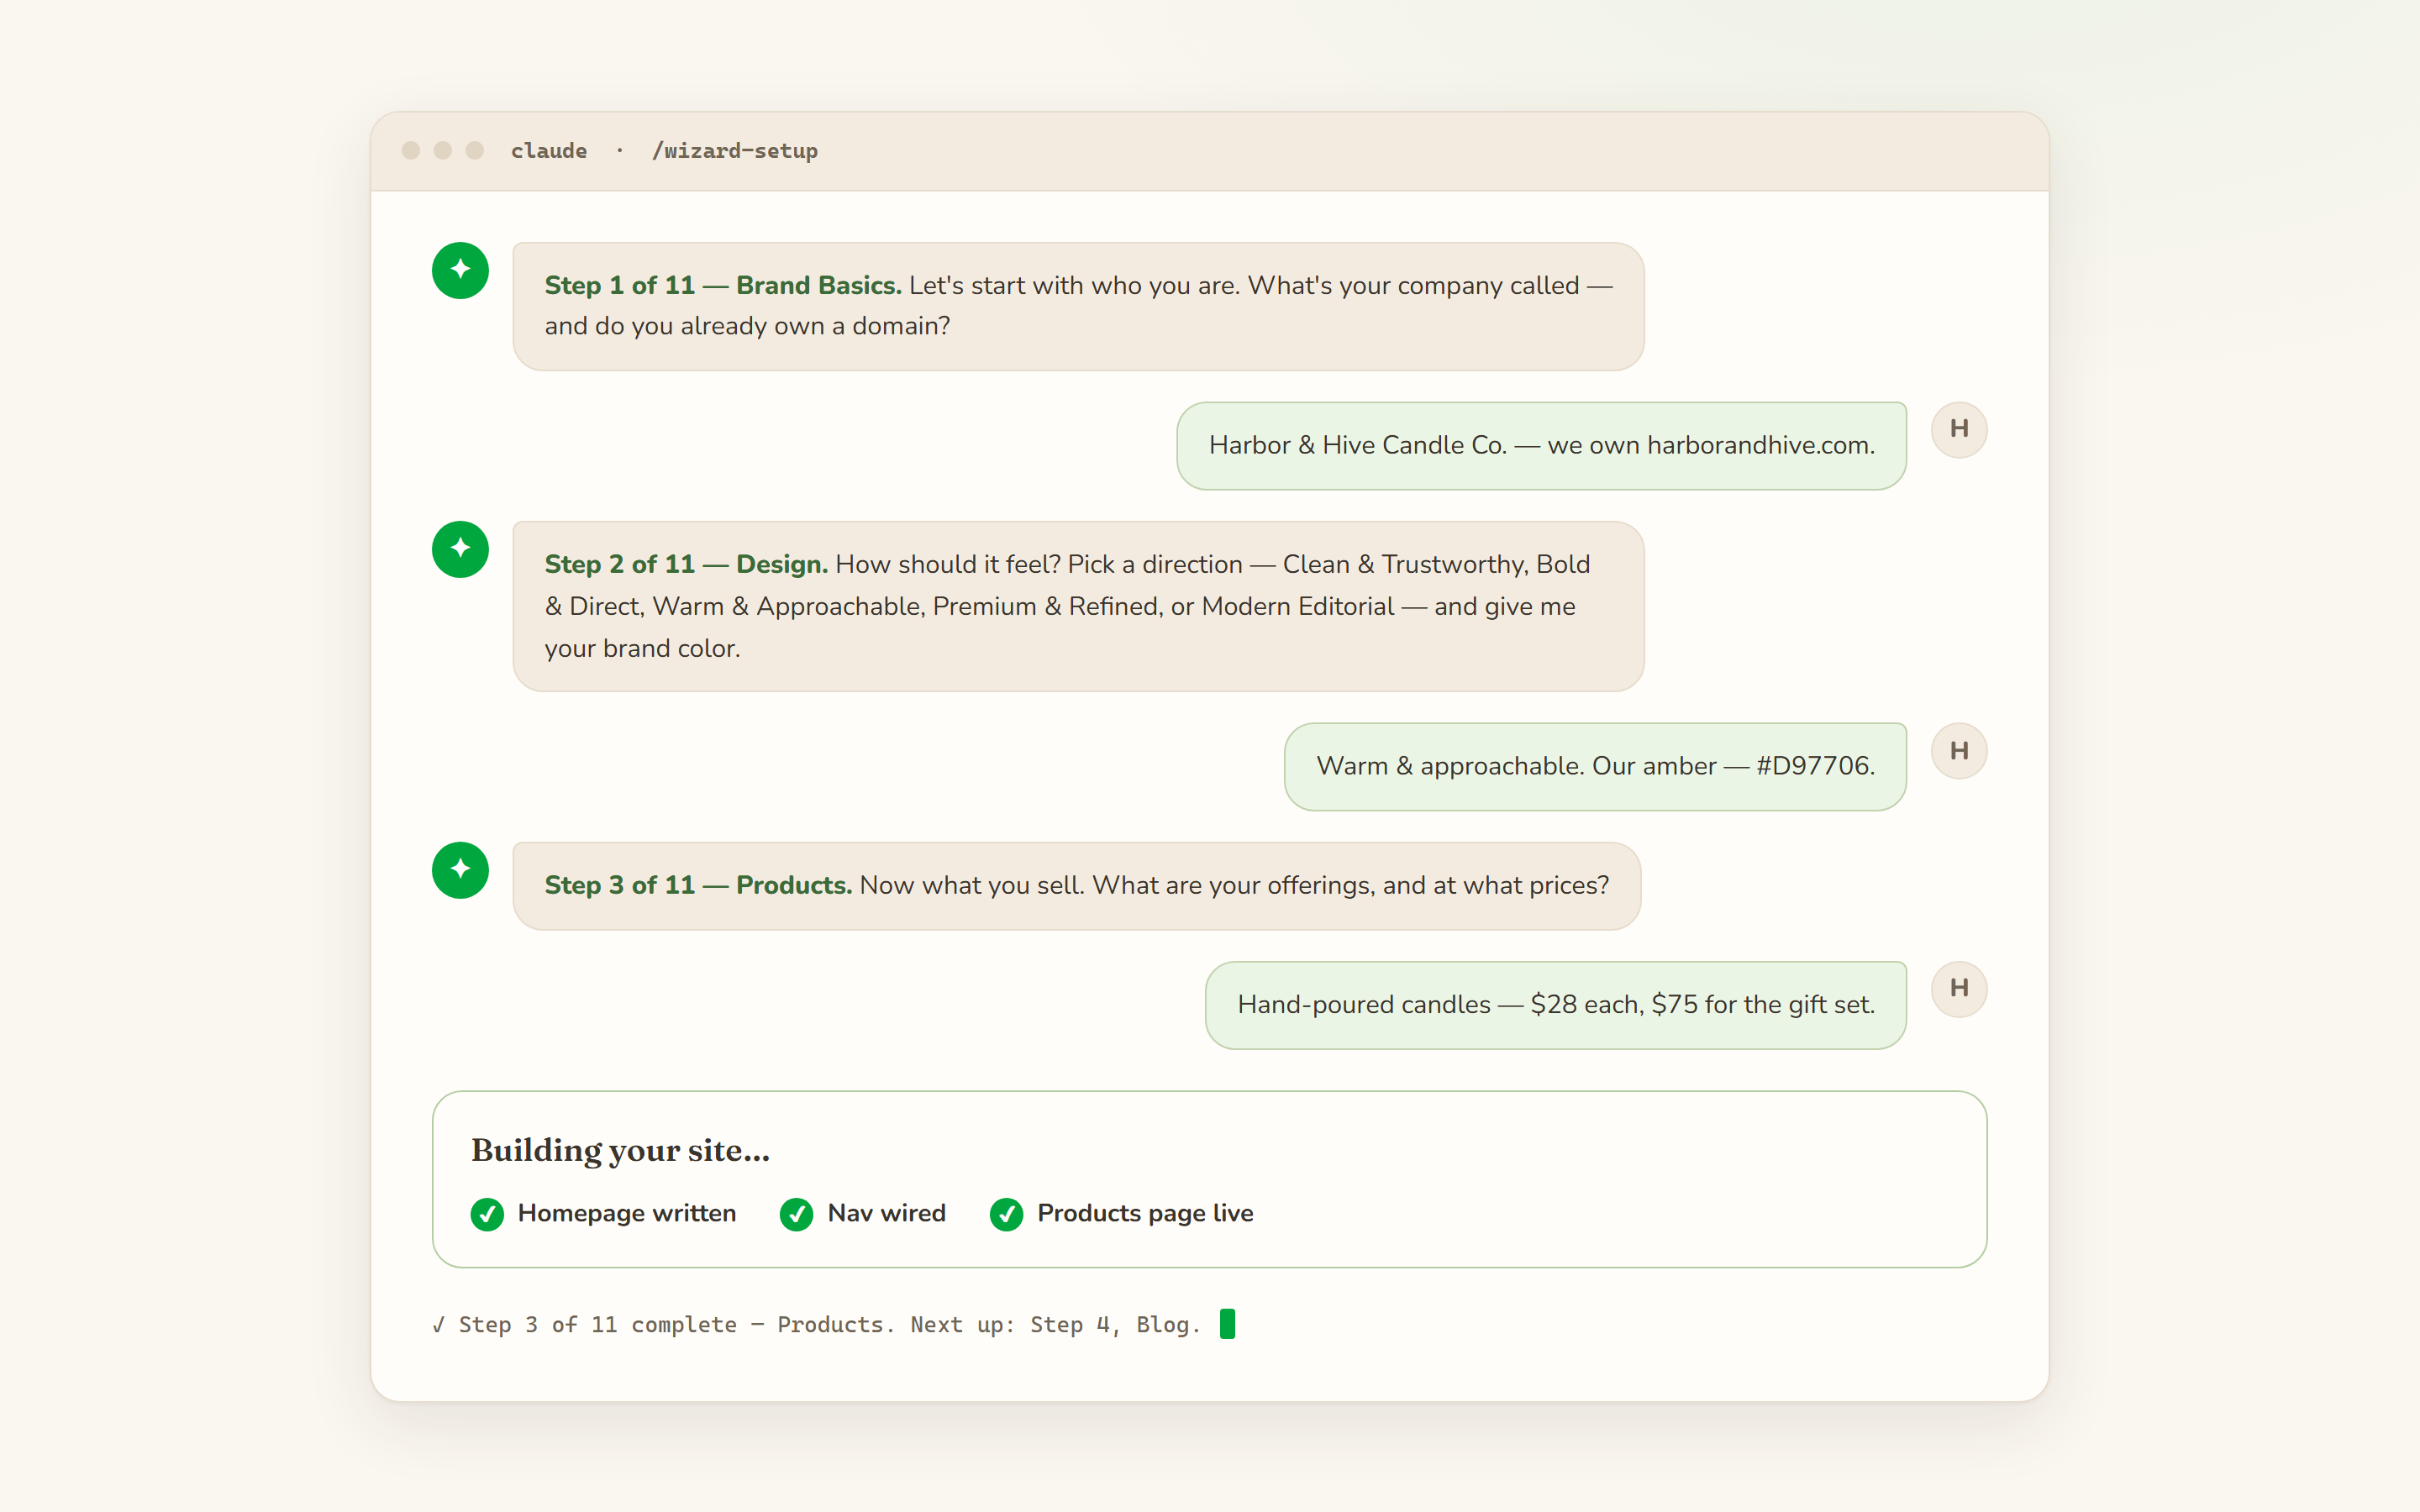Click the 'claude' title in the window header
2420x1512 pixels.
point(549,151)
